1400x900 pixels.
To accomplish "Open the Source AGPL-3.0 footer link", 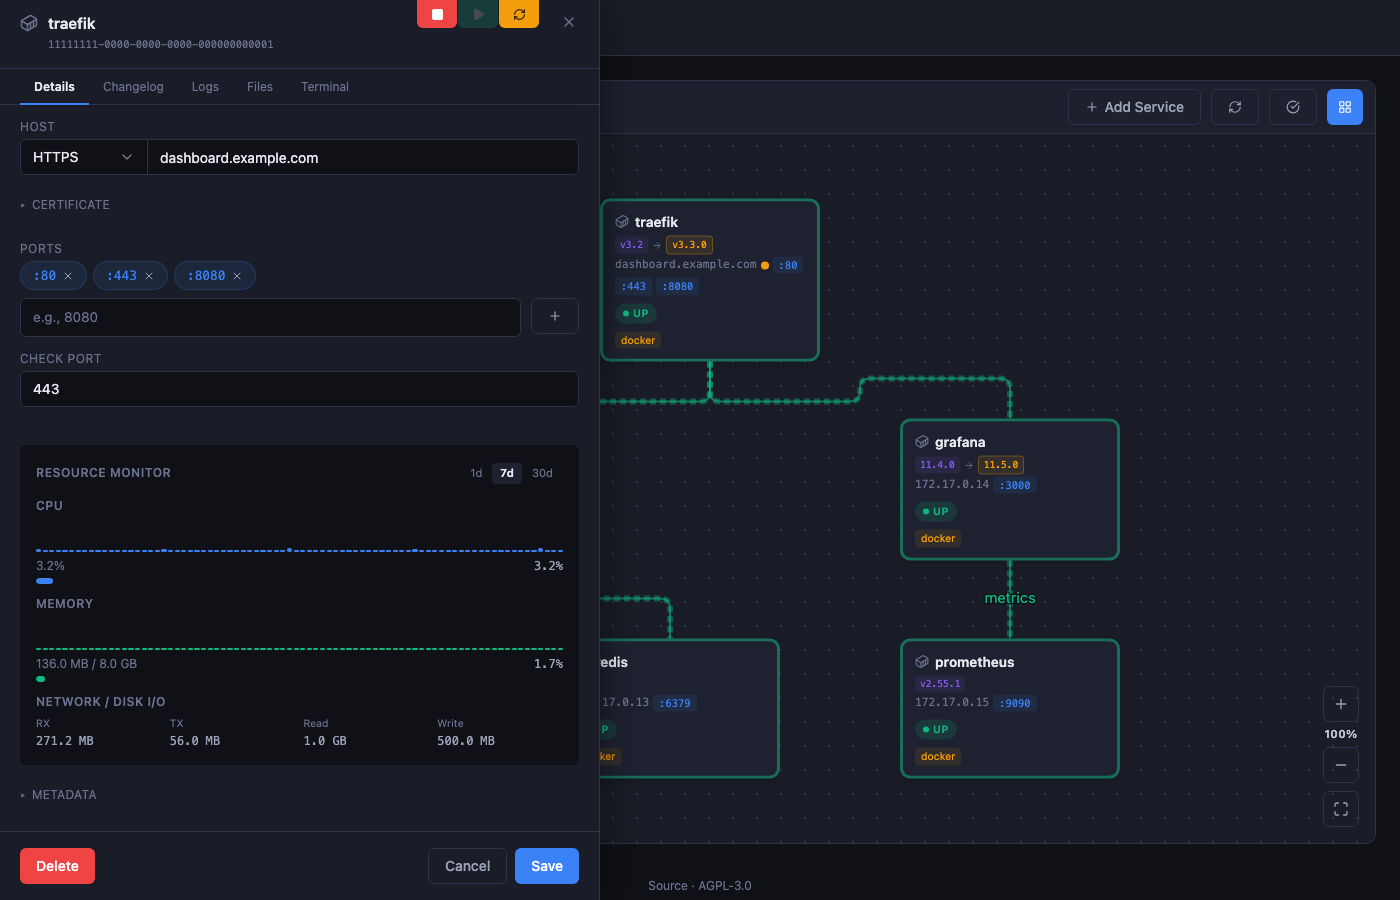I will point(700,886).
